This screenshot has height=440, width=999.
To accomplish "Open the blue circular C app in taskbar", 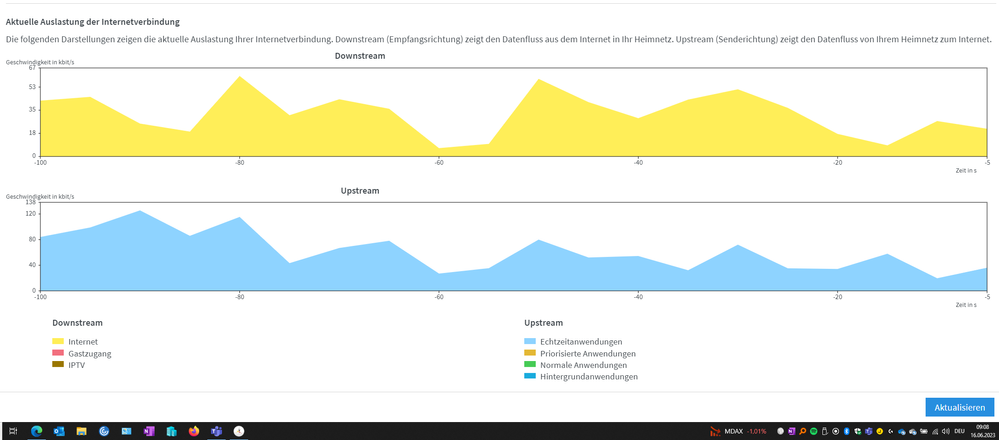I will coord(104,431).
